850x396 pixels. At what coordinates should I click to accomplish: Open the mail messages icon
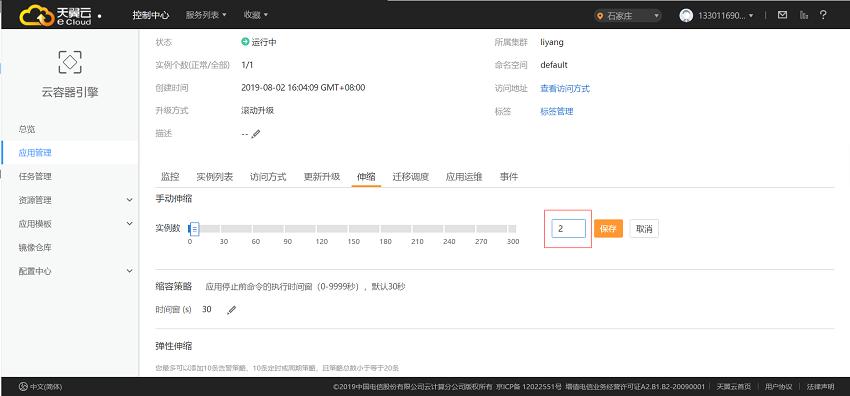click(782, 15)
